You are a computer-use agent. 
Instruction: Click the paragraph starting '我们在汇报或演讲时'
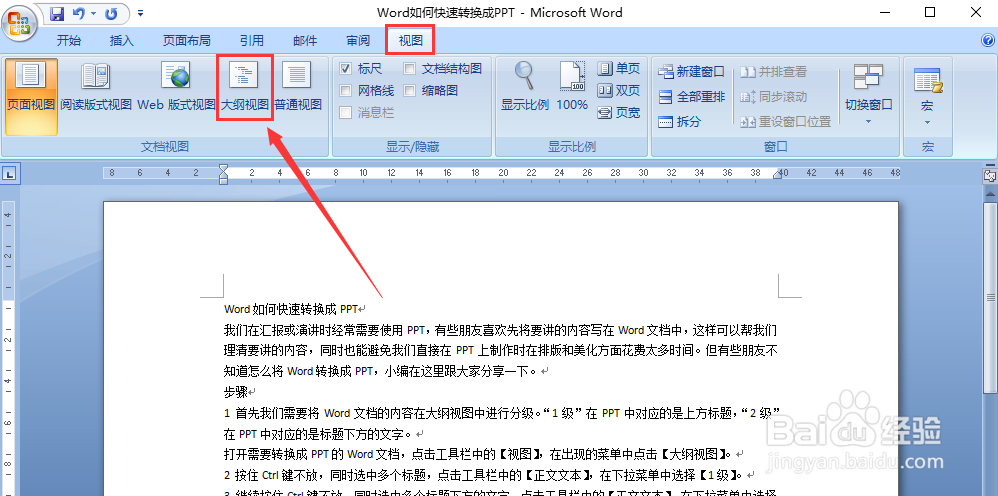pyautogui.click(x=501, y=350)
